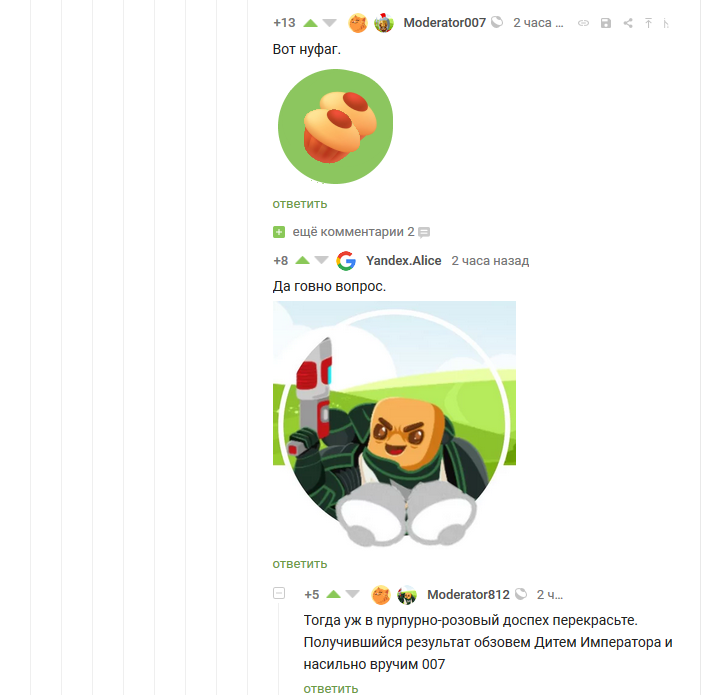Image resolution: width=701 pixels, height=695 pixels.
Task: Copy link icon on Moderator007's comment
Action: coord(583,23)
